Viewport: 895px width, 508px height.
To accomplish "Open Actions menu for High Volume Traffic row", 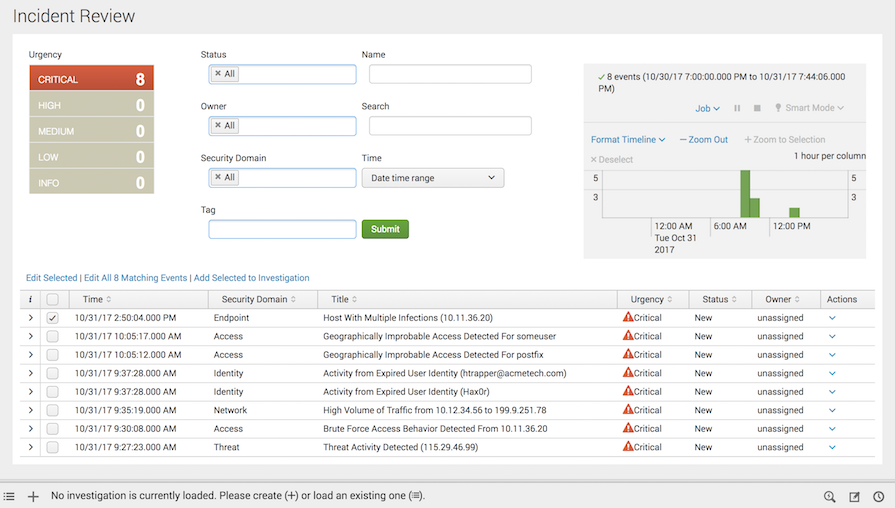I will pyautogui.click(x=832, y=410).
